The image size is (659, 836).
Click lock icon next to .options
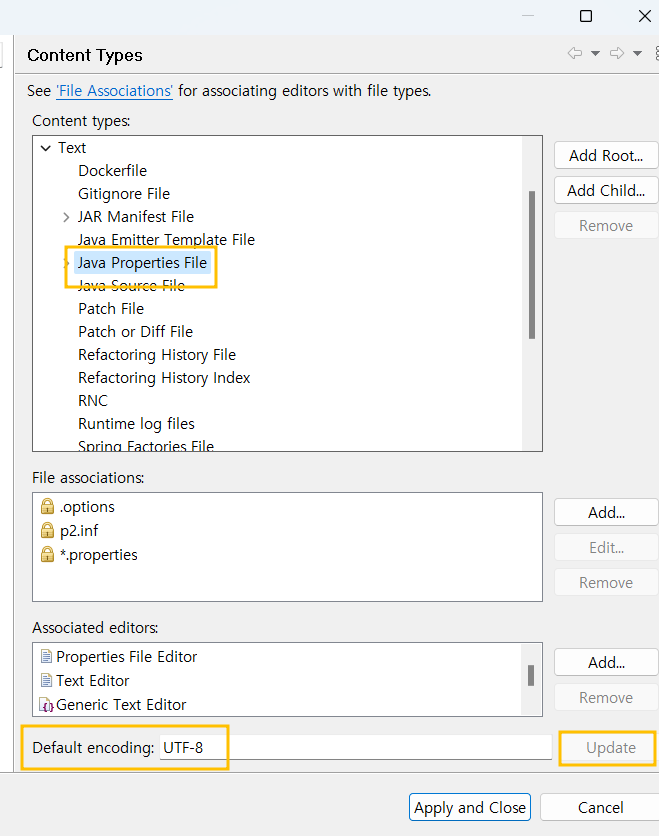(47, 506)
